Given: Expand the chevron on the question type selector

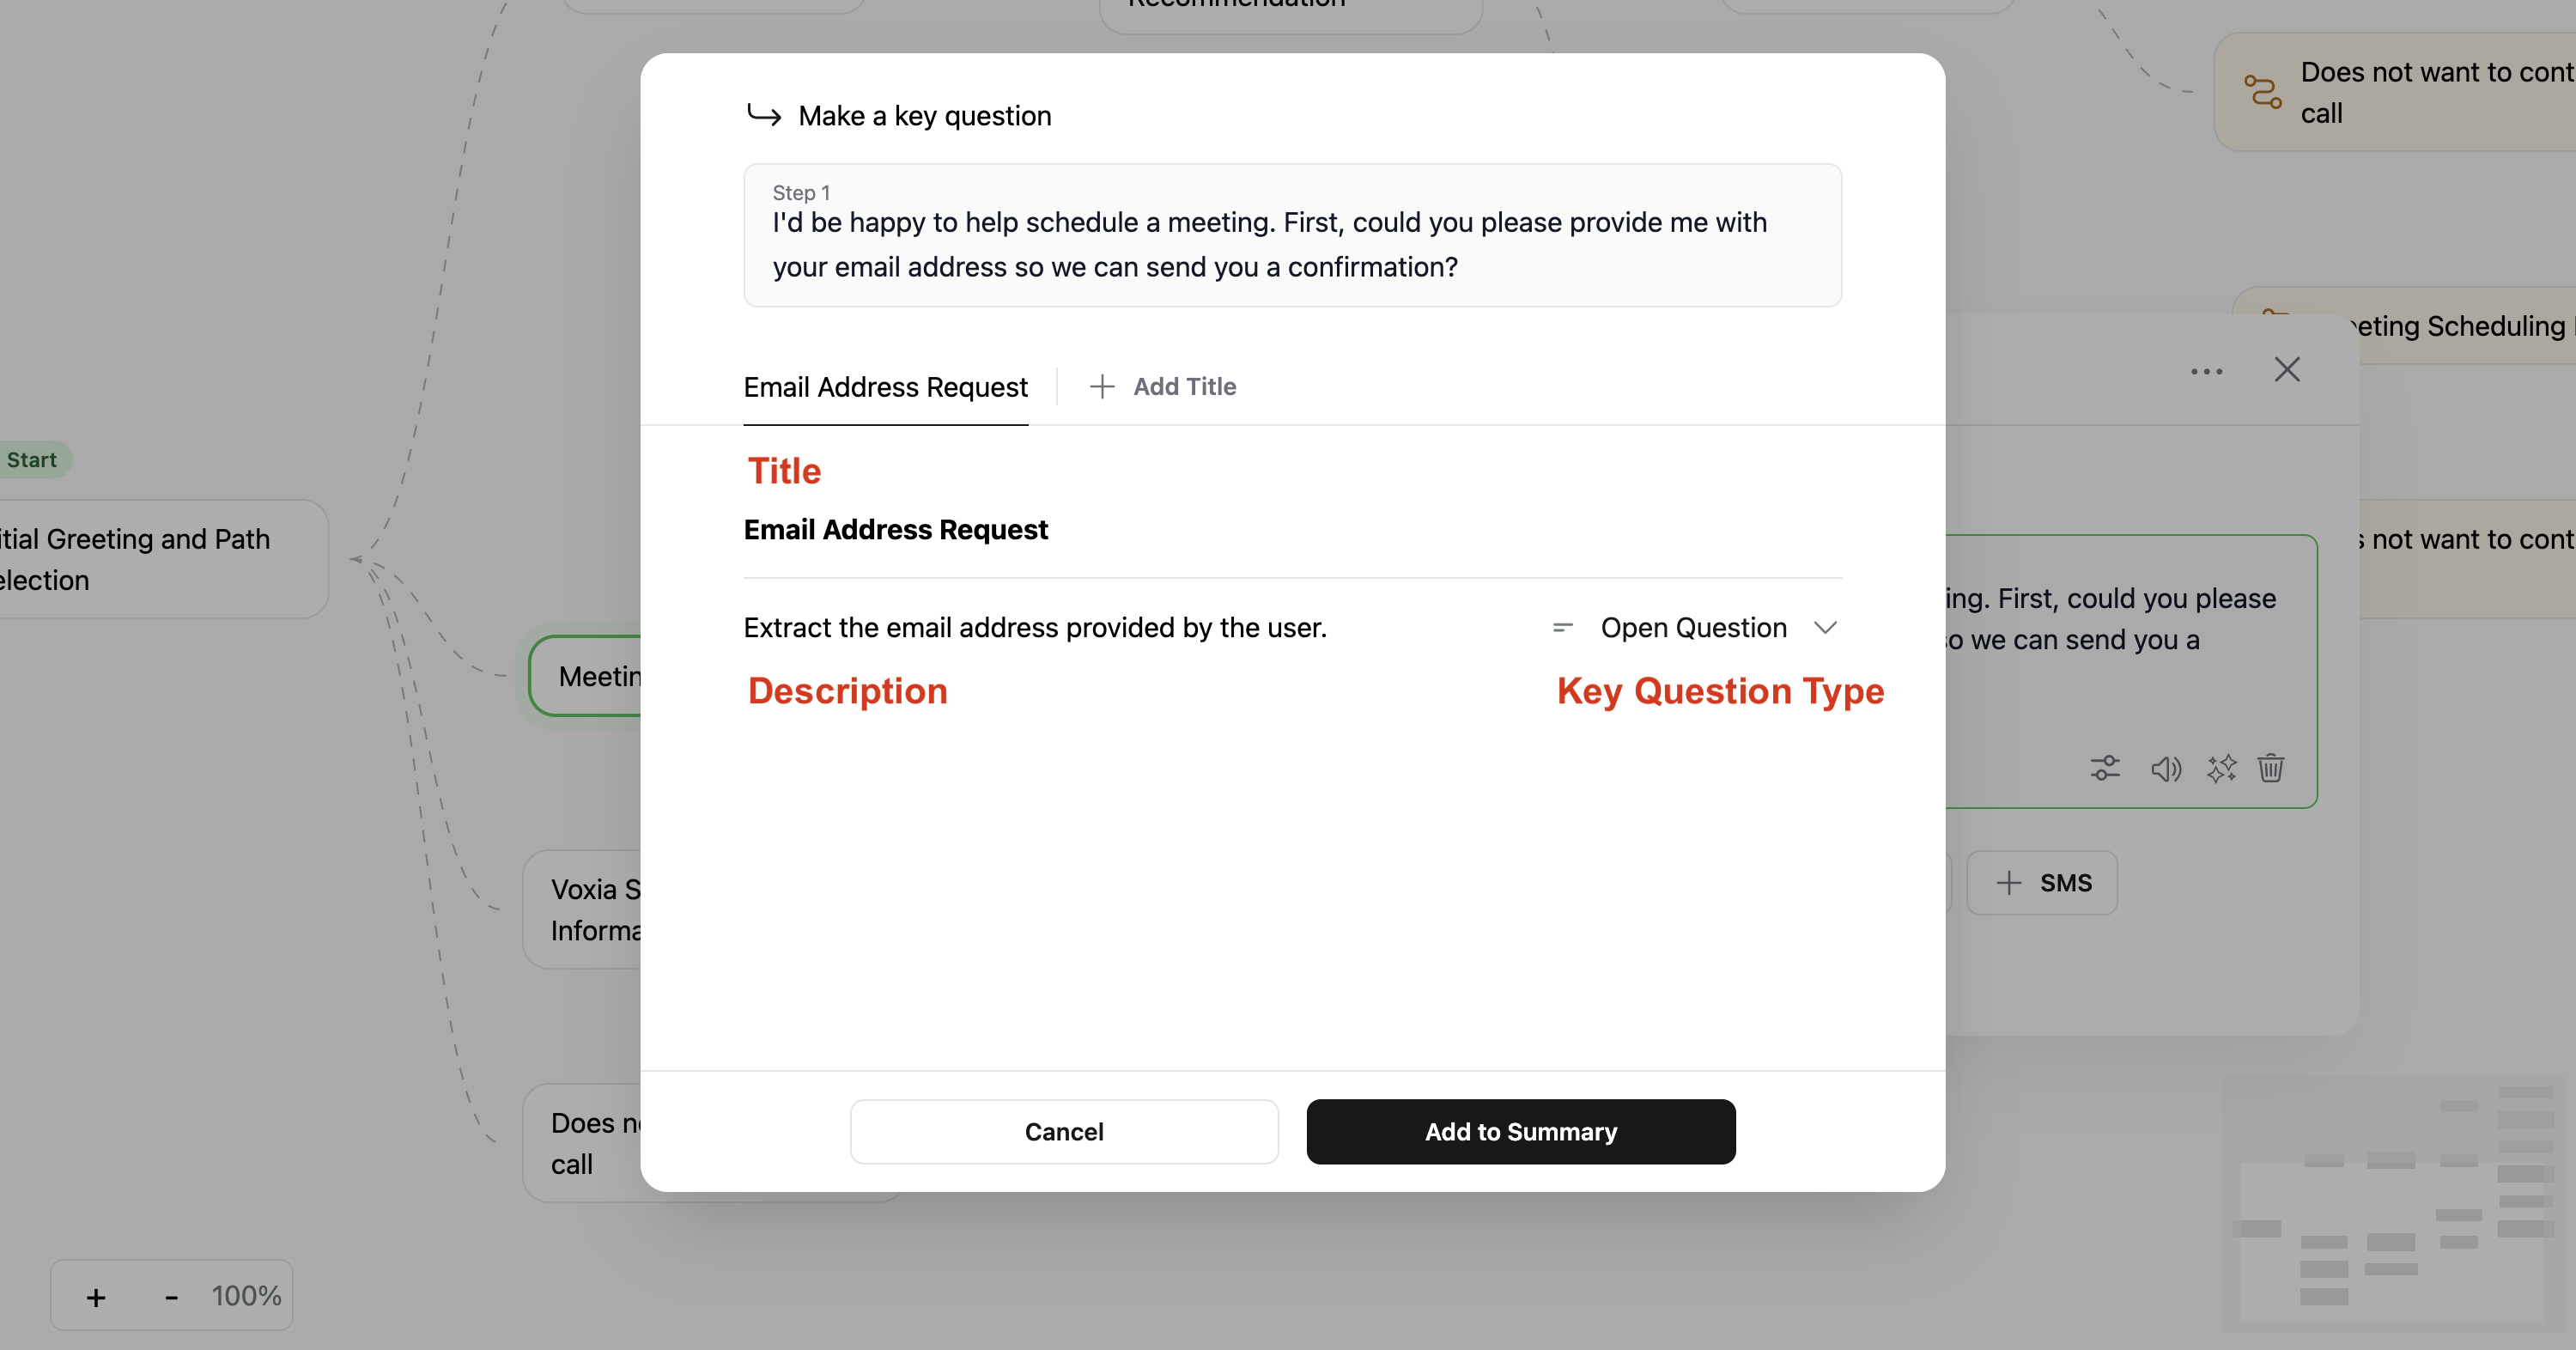Looking at the screenshot, I should click(x=1826, y=627).
